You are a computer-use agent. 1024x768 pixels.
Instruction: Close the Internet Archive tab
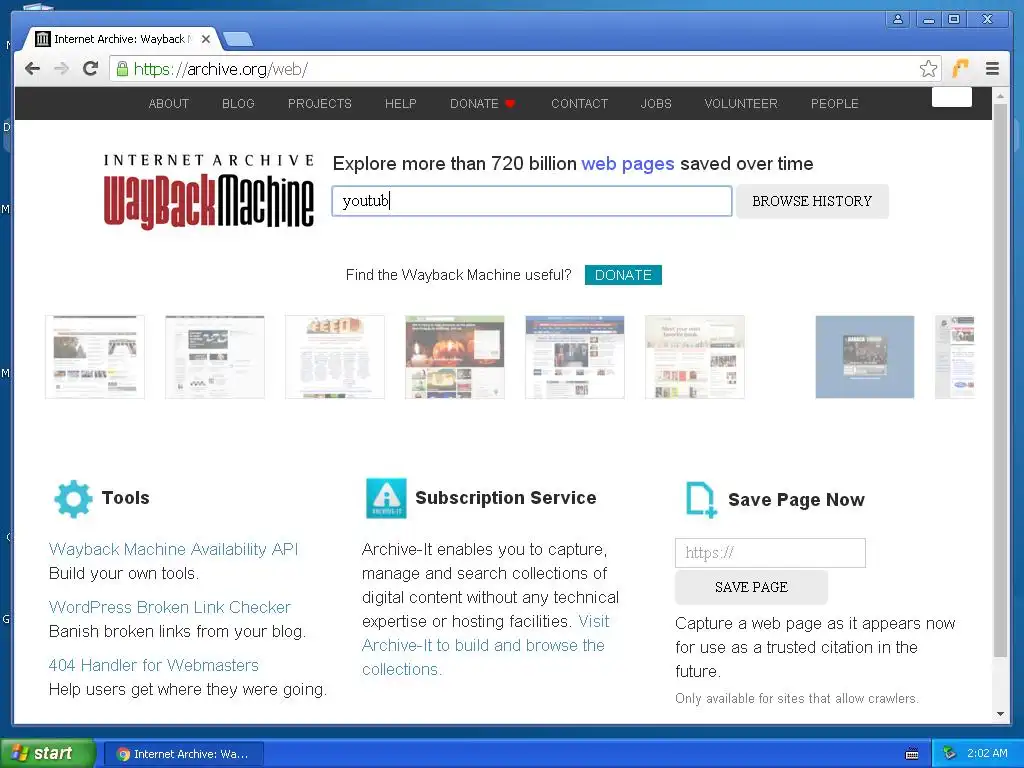coord(206,39)
